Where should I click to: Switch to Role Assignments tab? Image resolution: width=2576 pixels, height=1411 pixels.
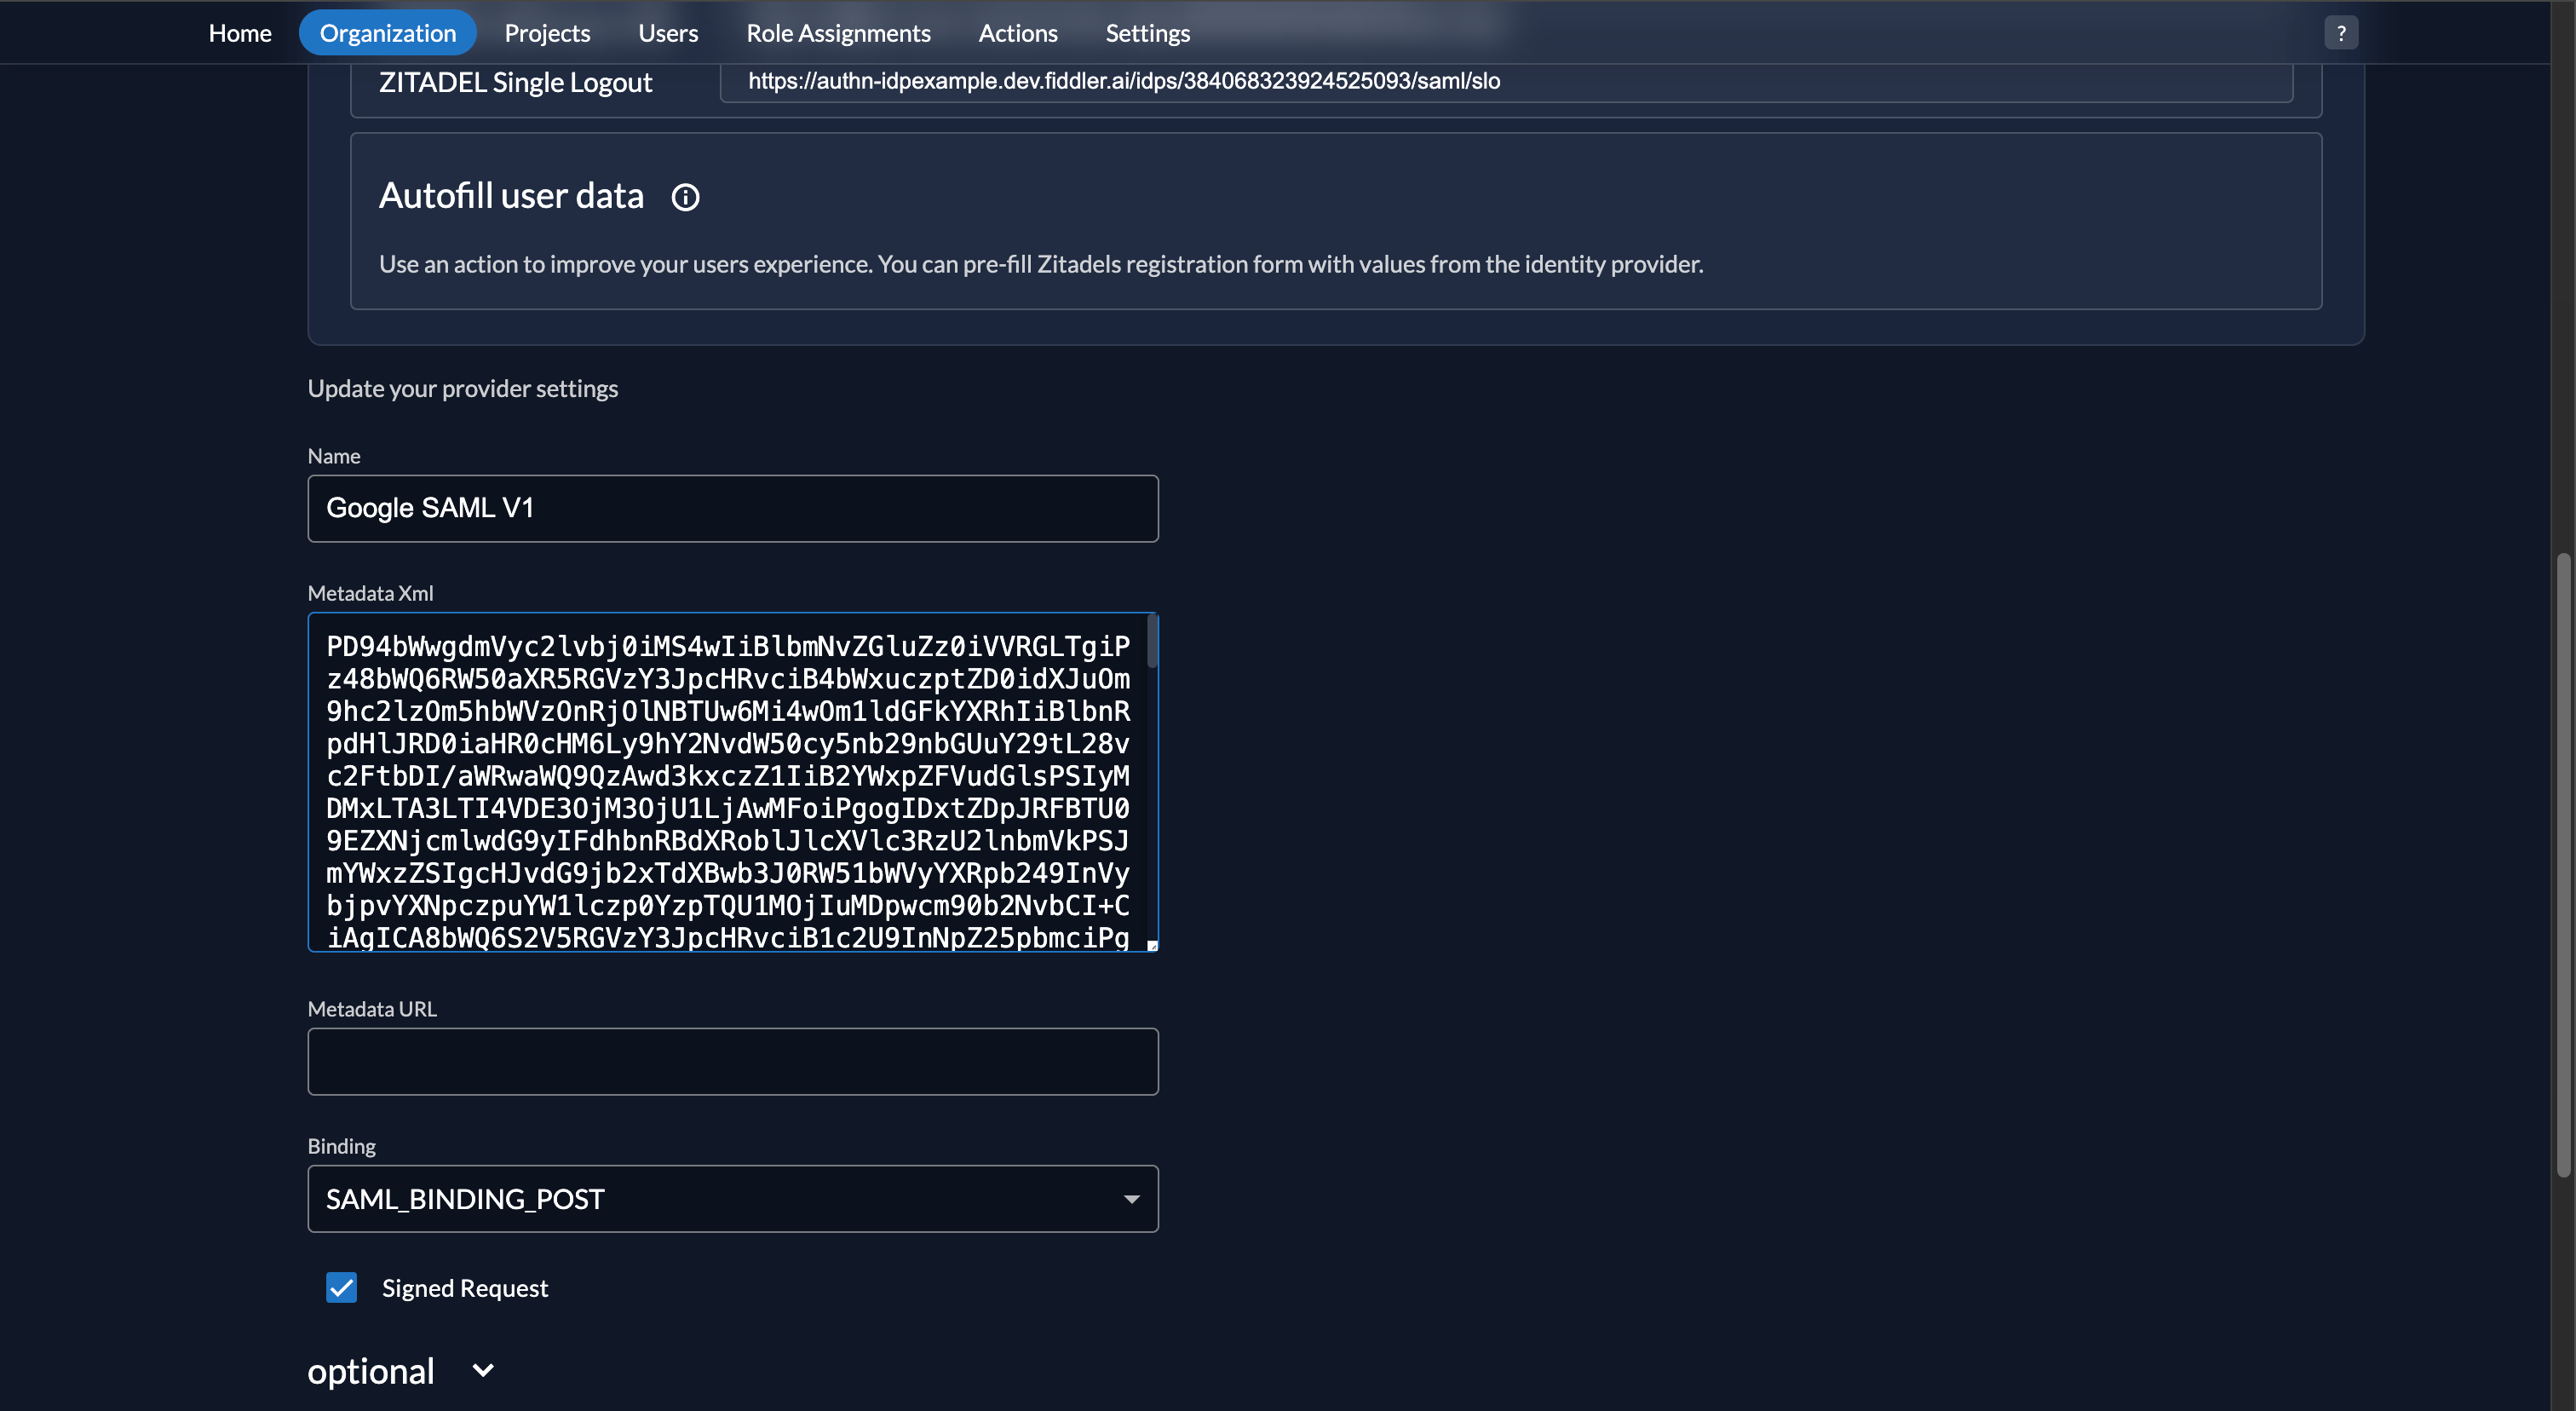tap(838, 33)
